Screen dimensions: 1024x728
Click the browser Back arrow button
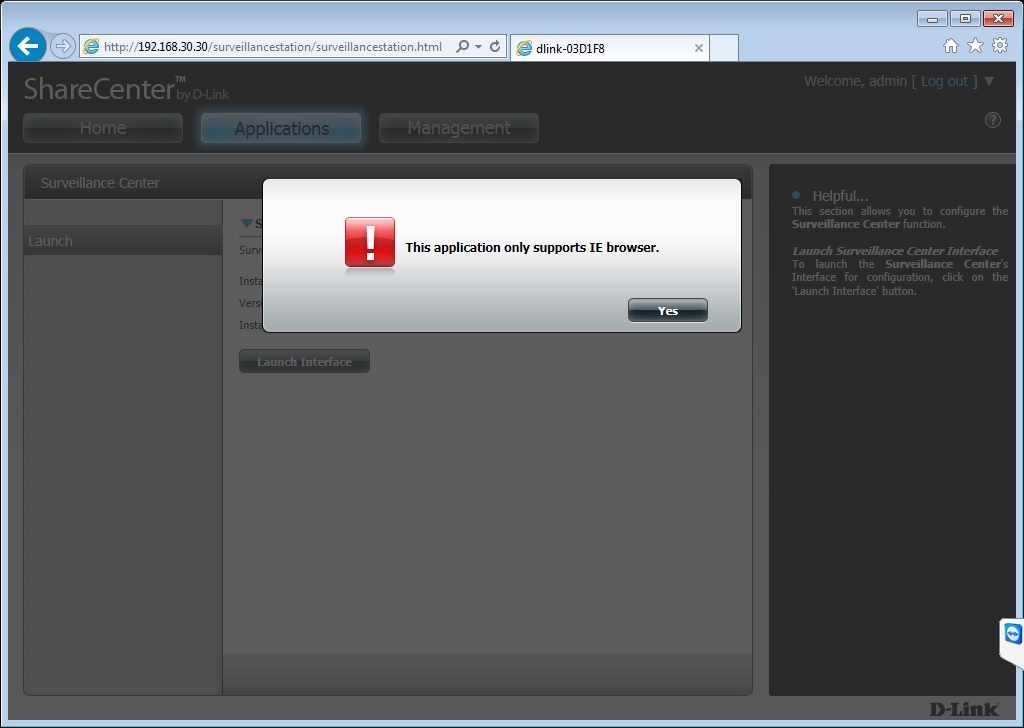28,46
